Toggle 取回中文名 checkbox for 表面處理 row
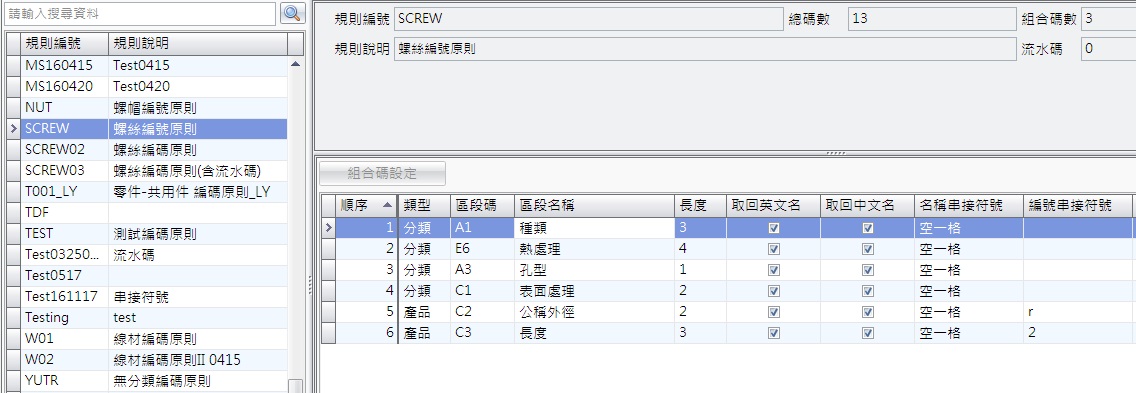 (868, 291)
